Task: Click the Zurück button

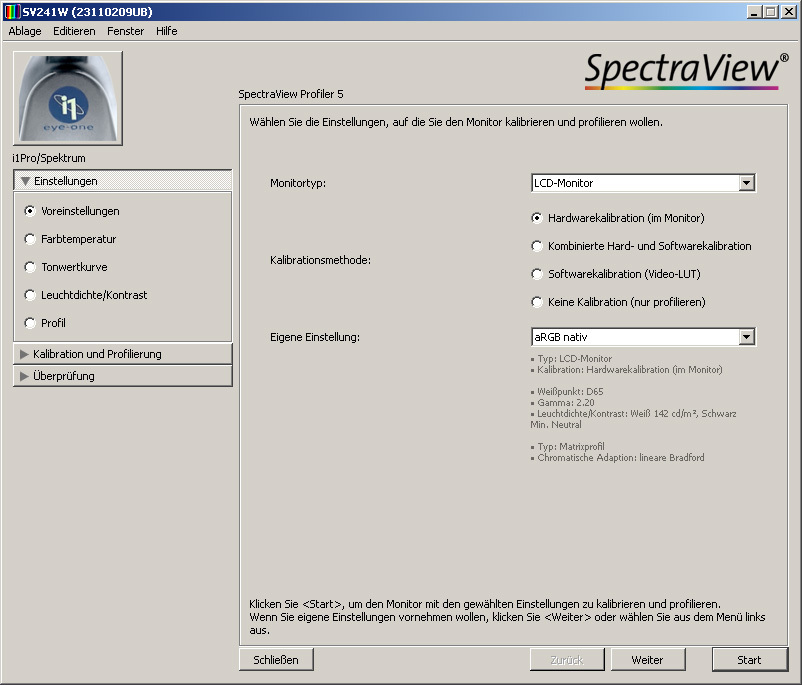Action: [567, 660]
